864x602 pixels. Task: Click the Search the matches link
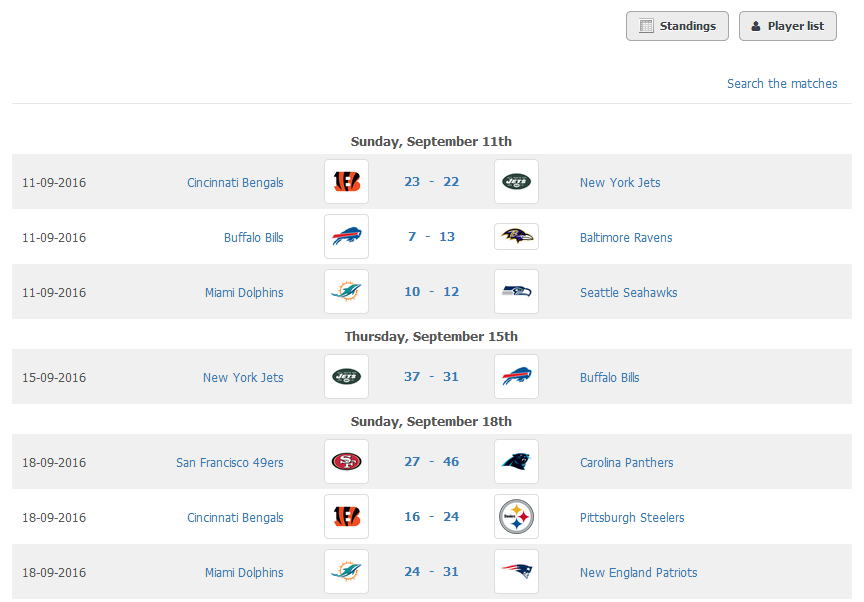point(782,84)
